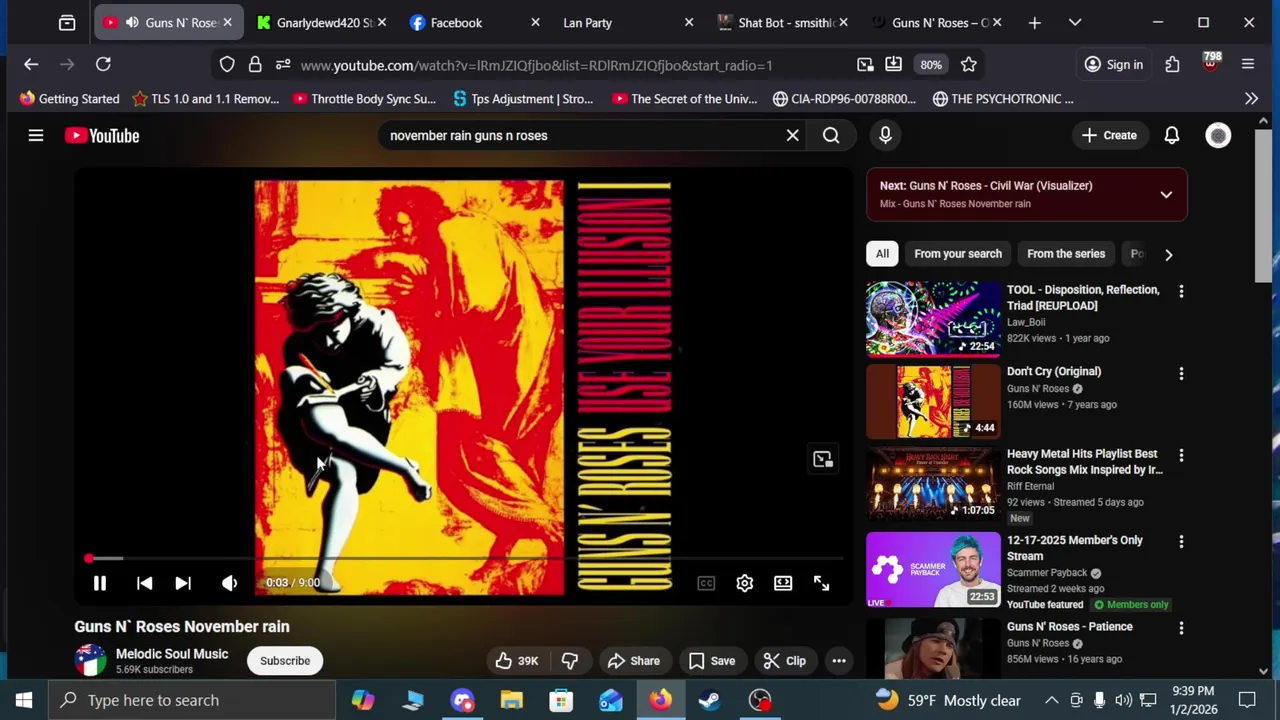1280x720 pixels.
Task: Search with your voice microphone
Action: (x=885, y=135)
